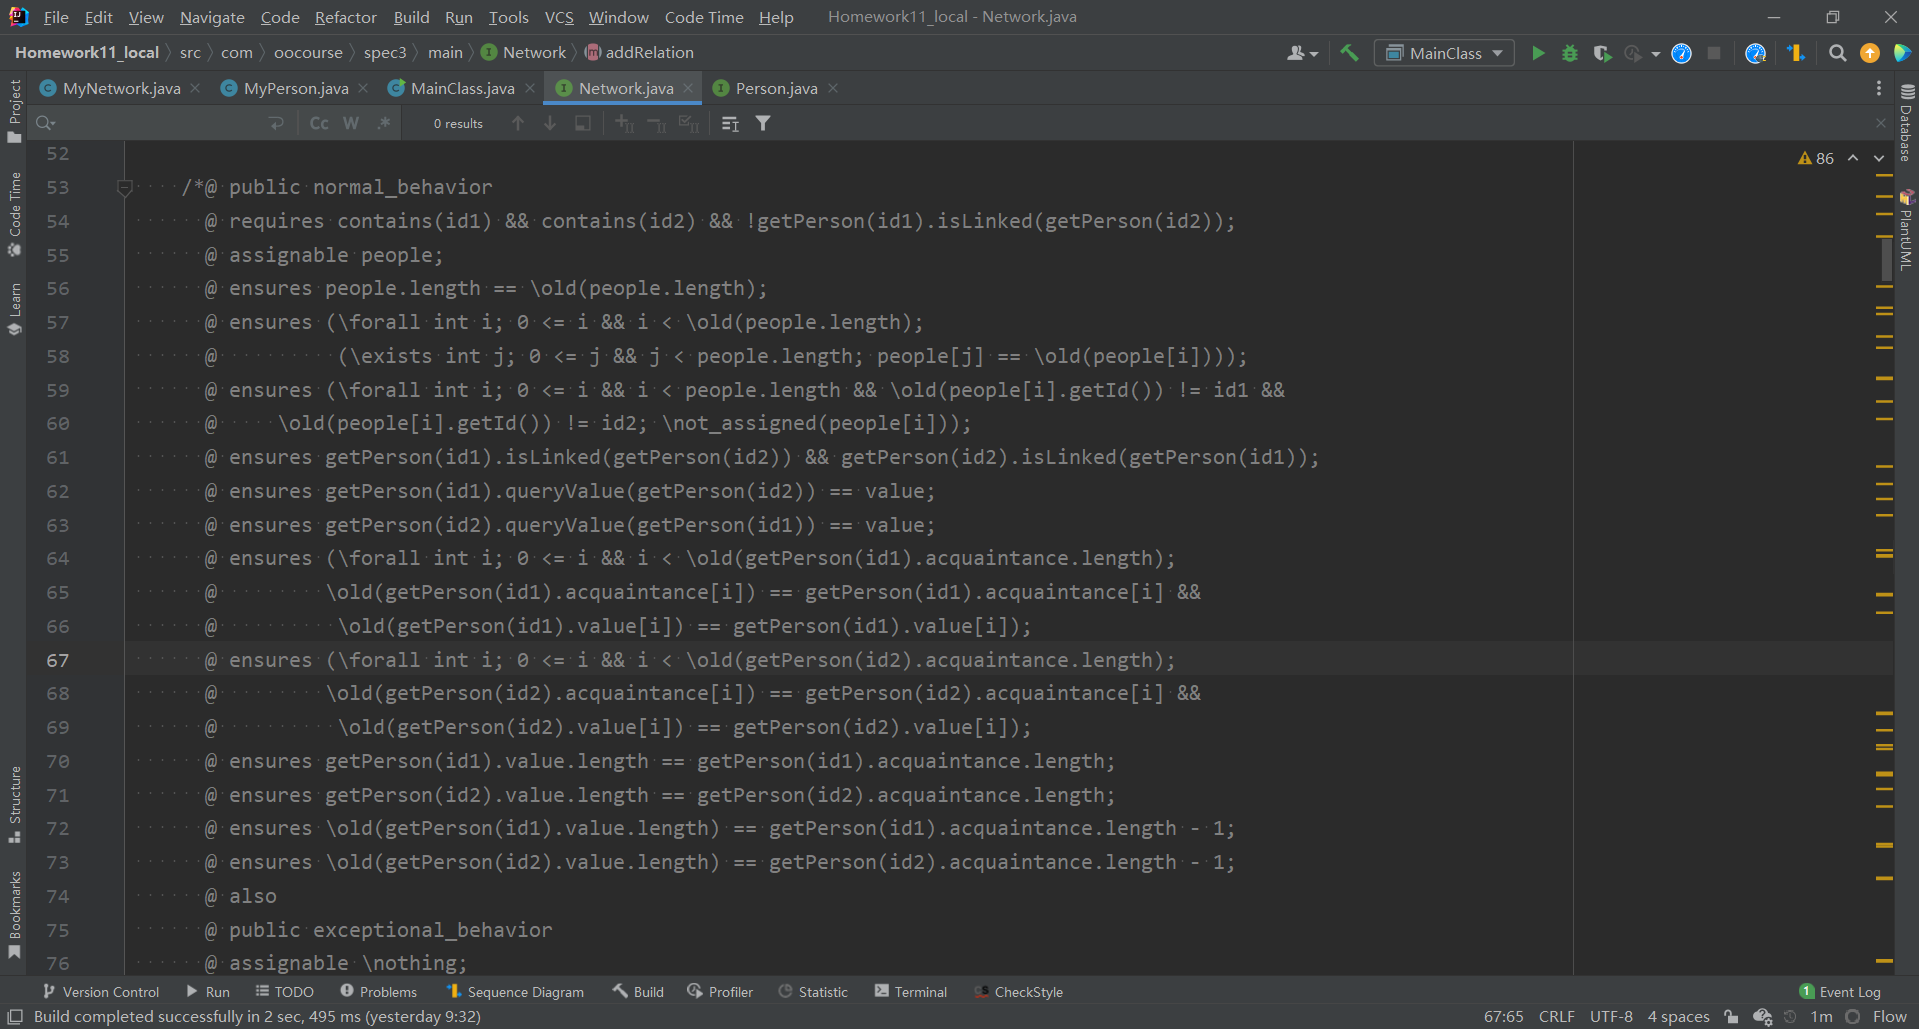
Task: Open the Project tool window
Action: pyautogui.click(x=14, y=111)
